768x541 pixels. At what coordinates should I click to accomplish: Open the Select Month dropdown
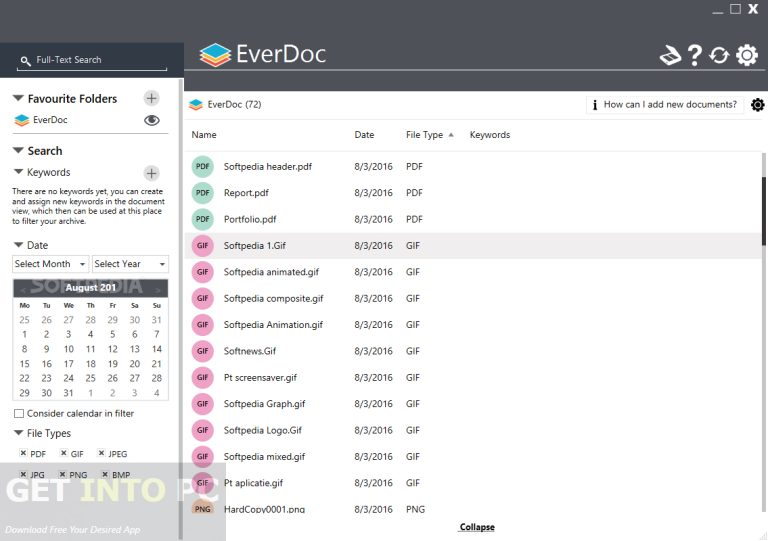tap(50, 264)
